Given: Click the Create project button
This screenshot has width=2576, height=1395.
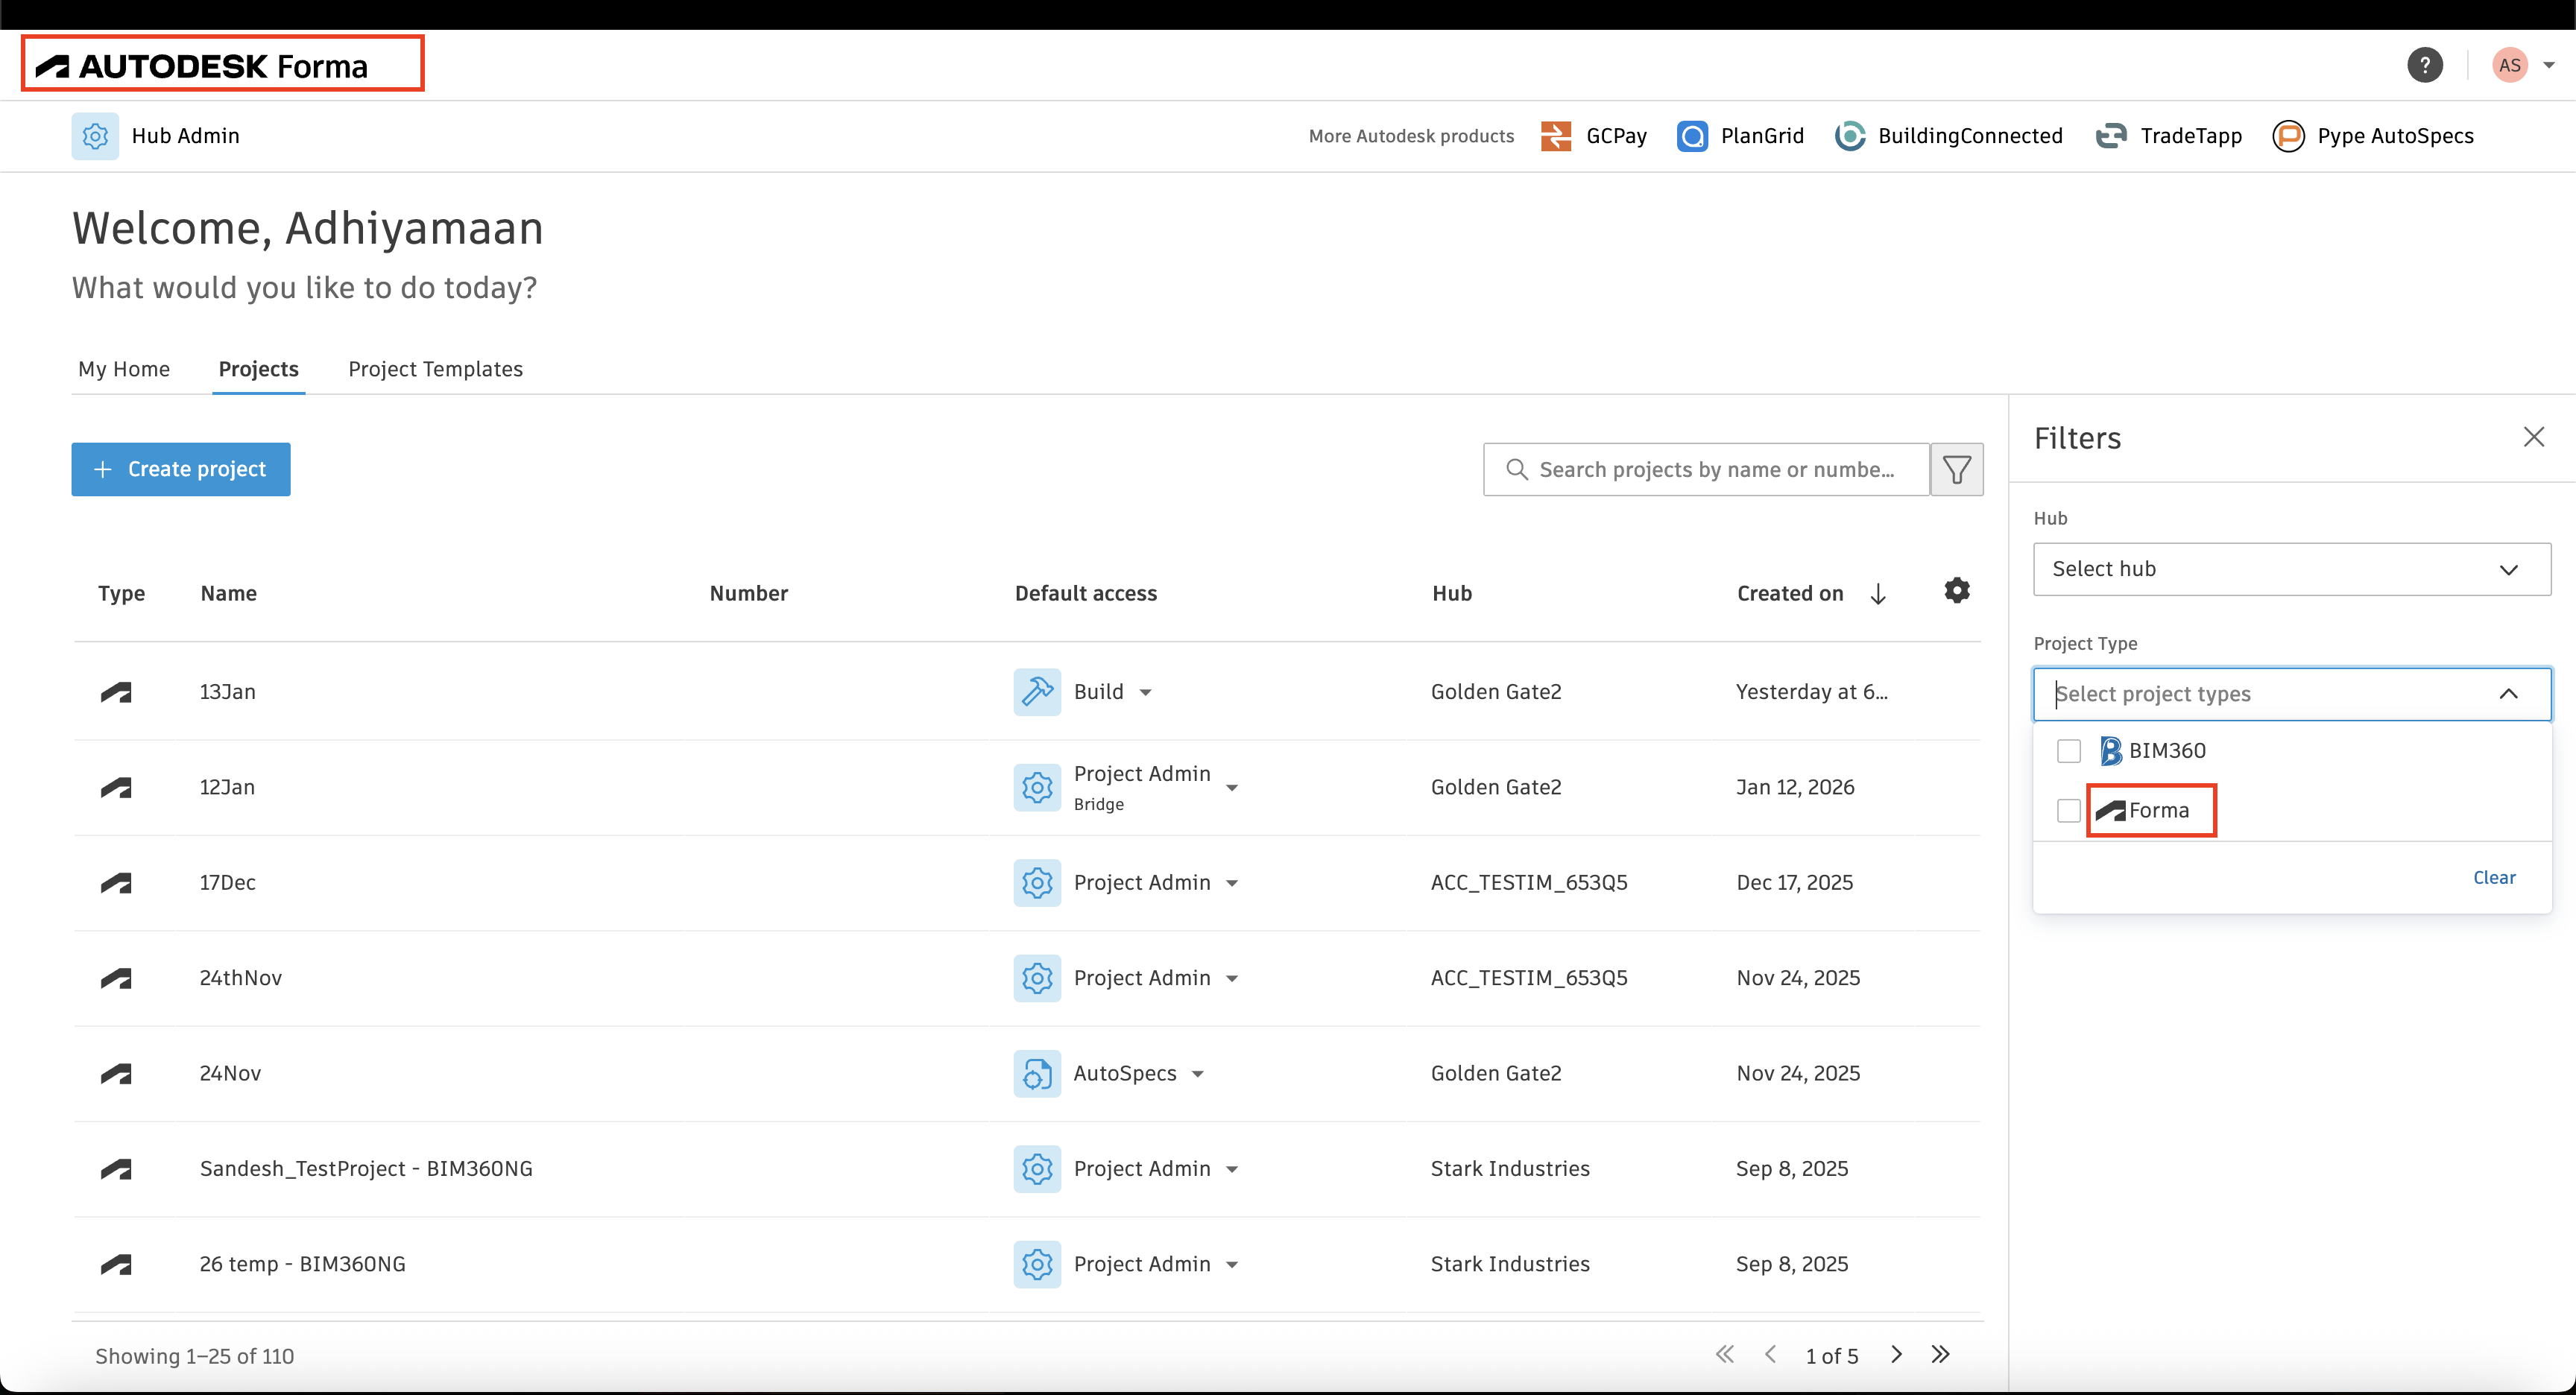Looking at the screenshot, I should tap(181, 469).
